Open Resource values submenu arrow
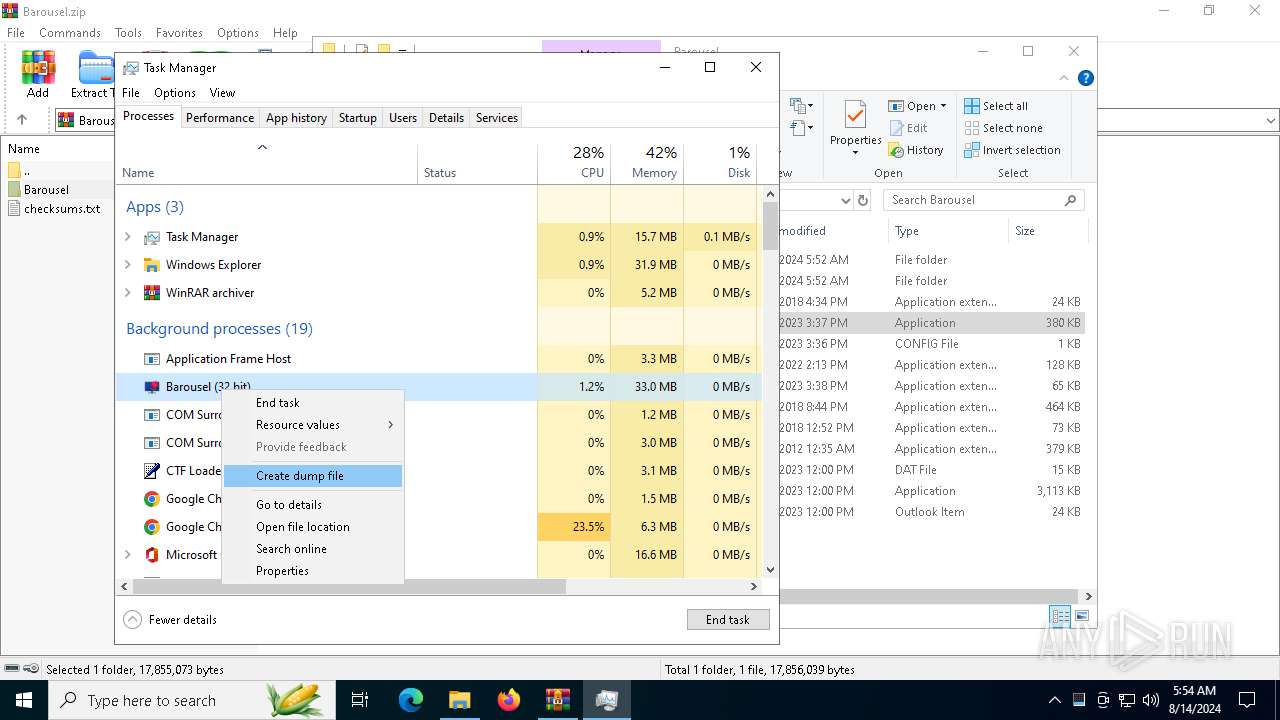 click(390, 425)
